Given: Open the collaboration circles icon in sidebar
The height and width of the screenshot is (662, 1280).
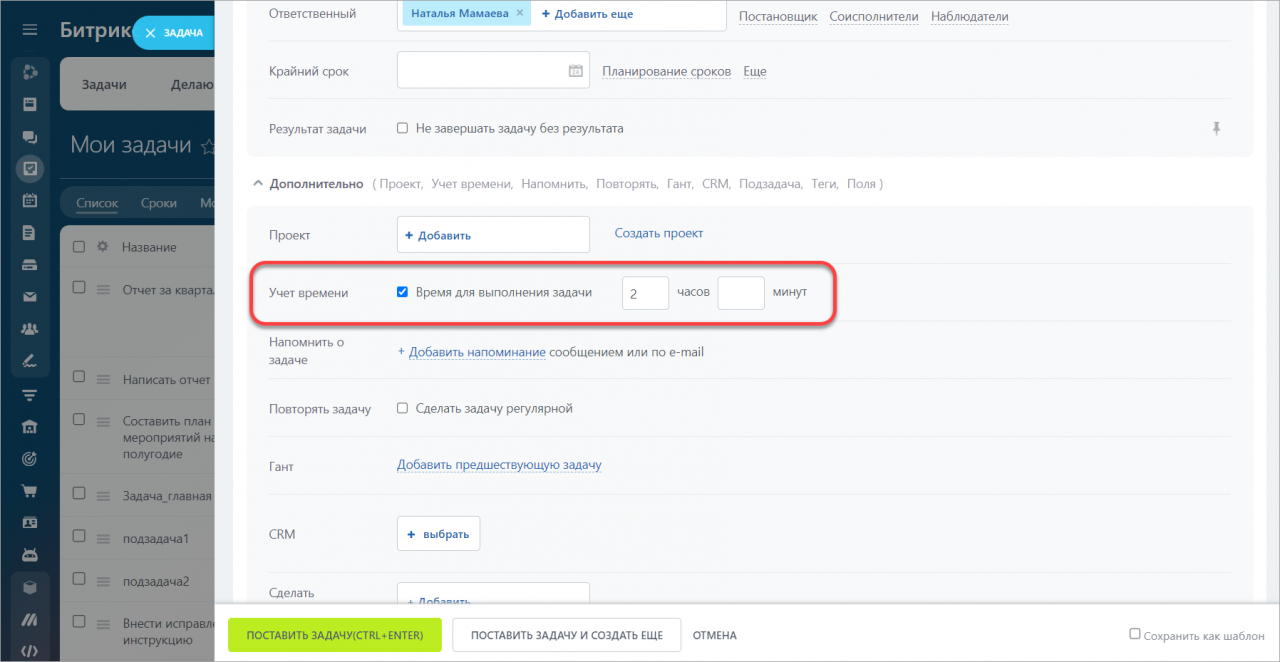Looking at the screenshot, I should click(x=30, y=72).
